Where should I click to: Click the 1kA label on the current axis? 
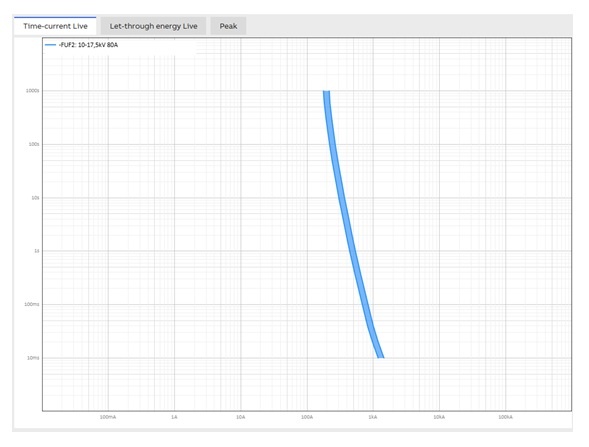coord(373,417)
